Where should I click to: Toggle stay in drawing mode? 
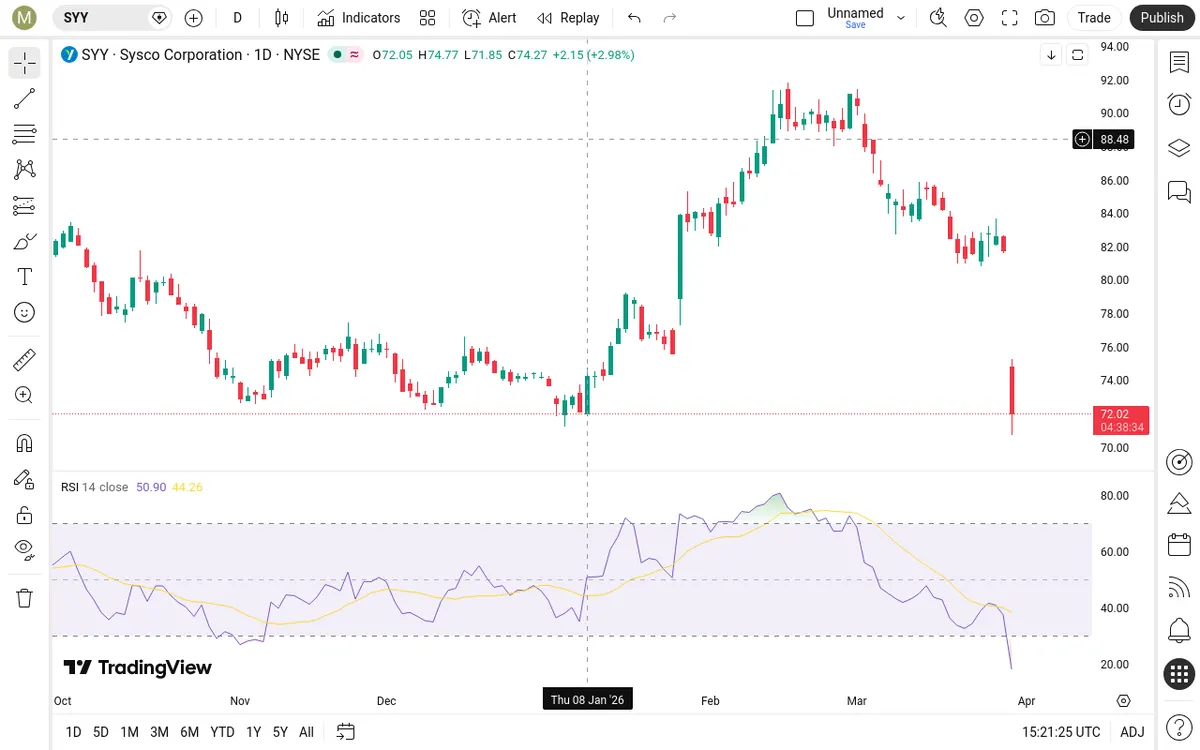tap(25, 479)
